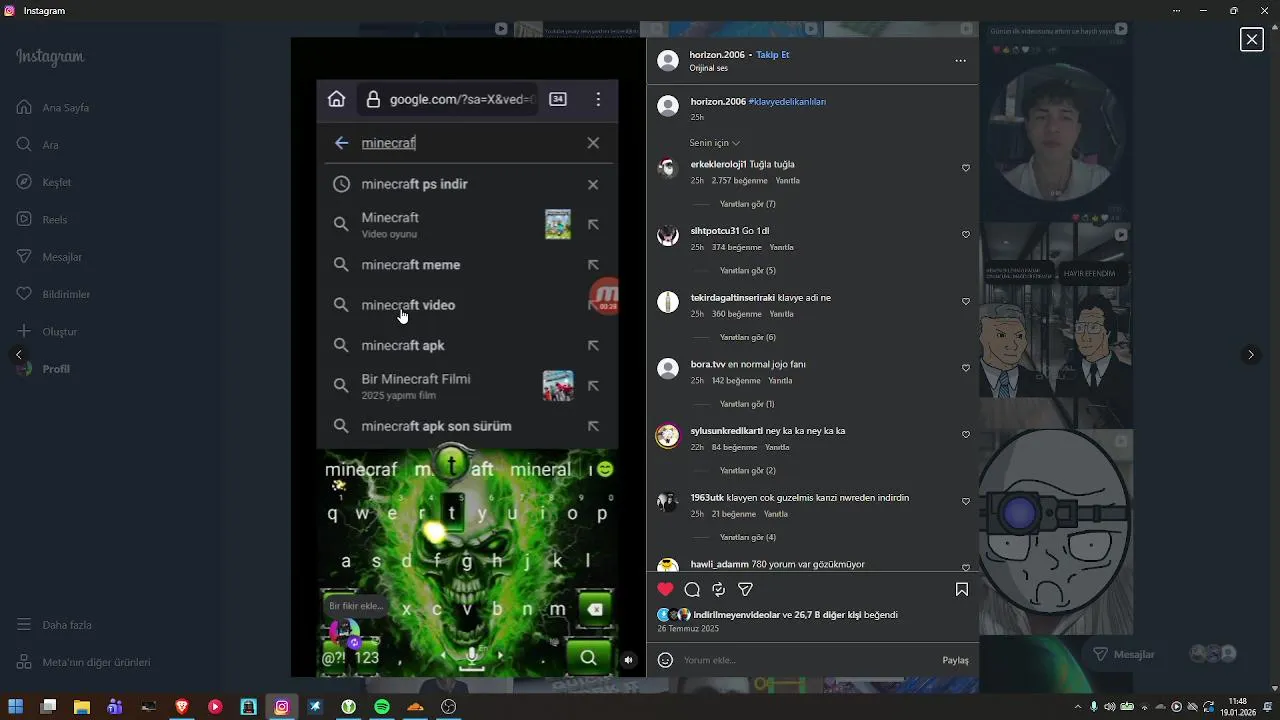Open Profil in the sidebar
Screen dimensions: 1280x720
click(x=44, y=369)
